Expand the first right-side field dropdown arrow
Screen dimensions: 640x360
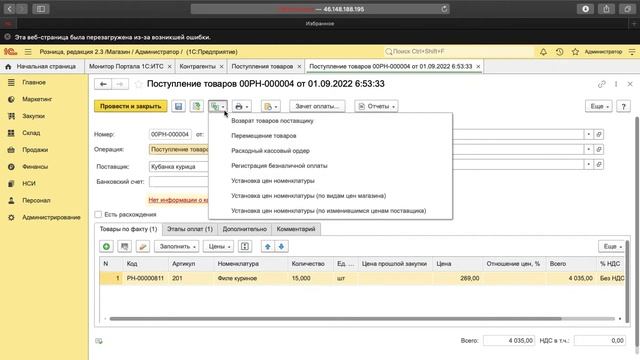[x=589, y=134]
